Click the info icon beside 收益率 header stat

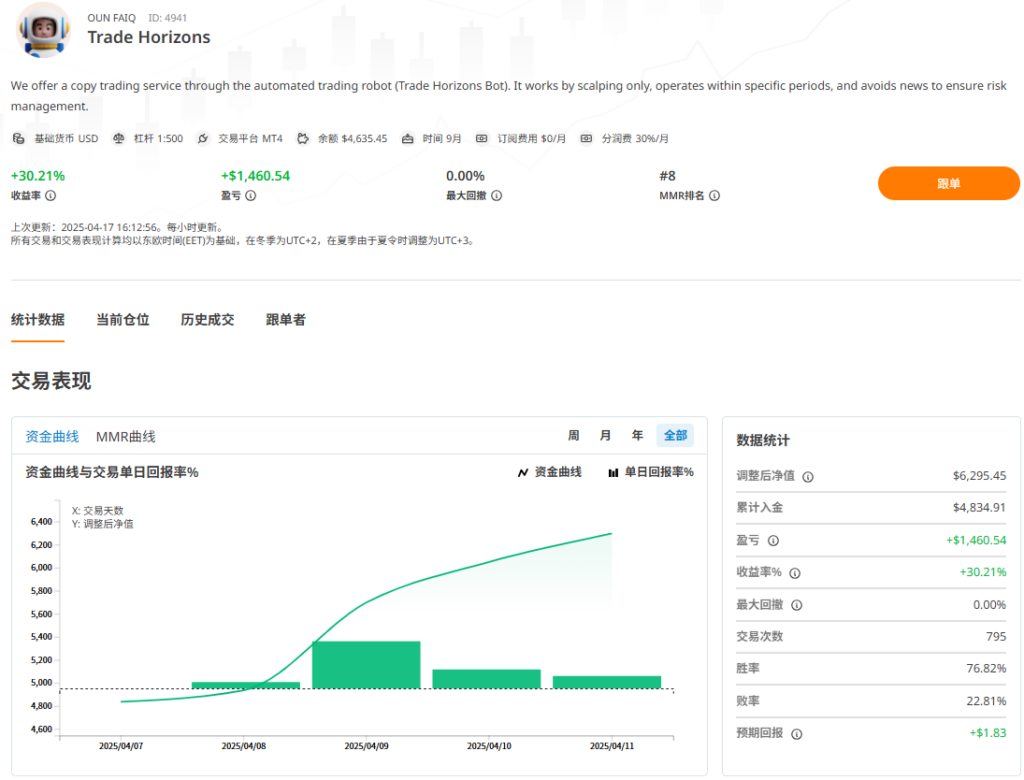pos(50,196)
